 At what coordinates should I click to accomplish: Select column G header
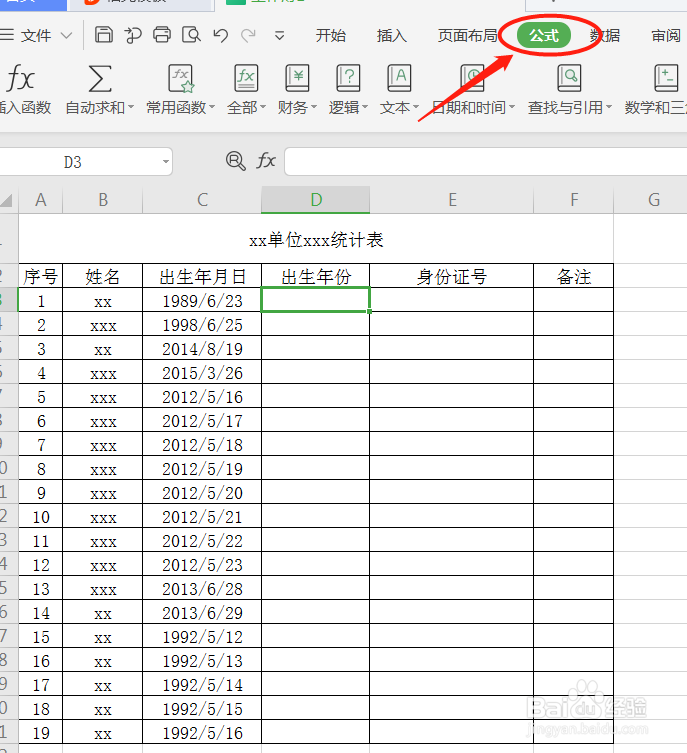653,200
